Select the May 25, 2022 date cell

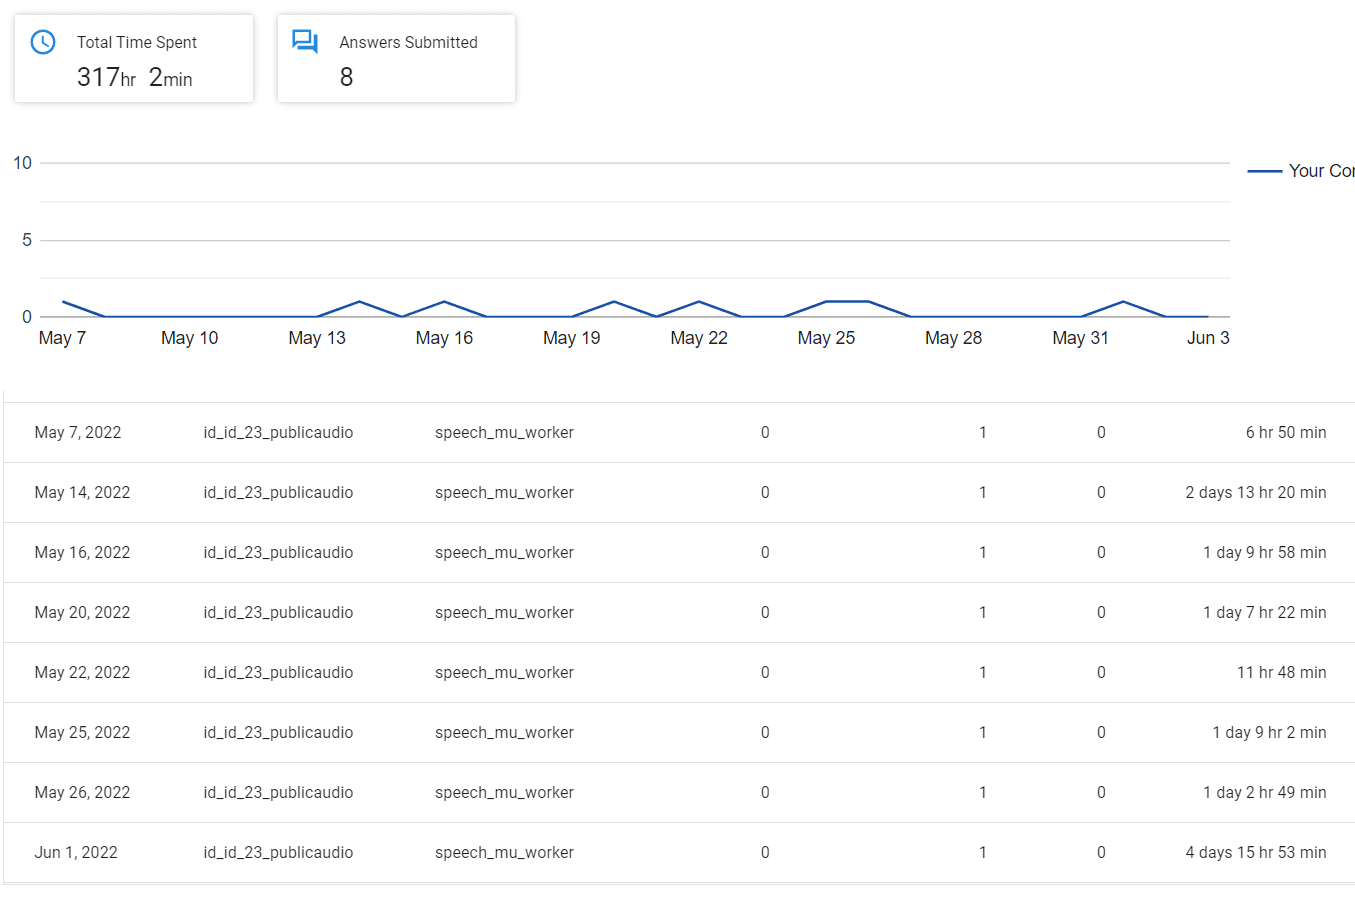(82, 733)
